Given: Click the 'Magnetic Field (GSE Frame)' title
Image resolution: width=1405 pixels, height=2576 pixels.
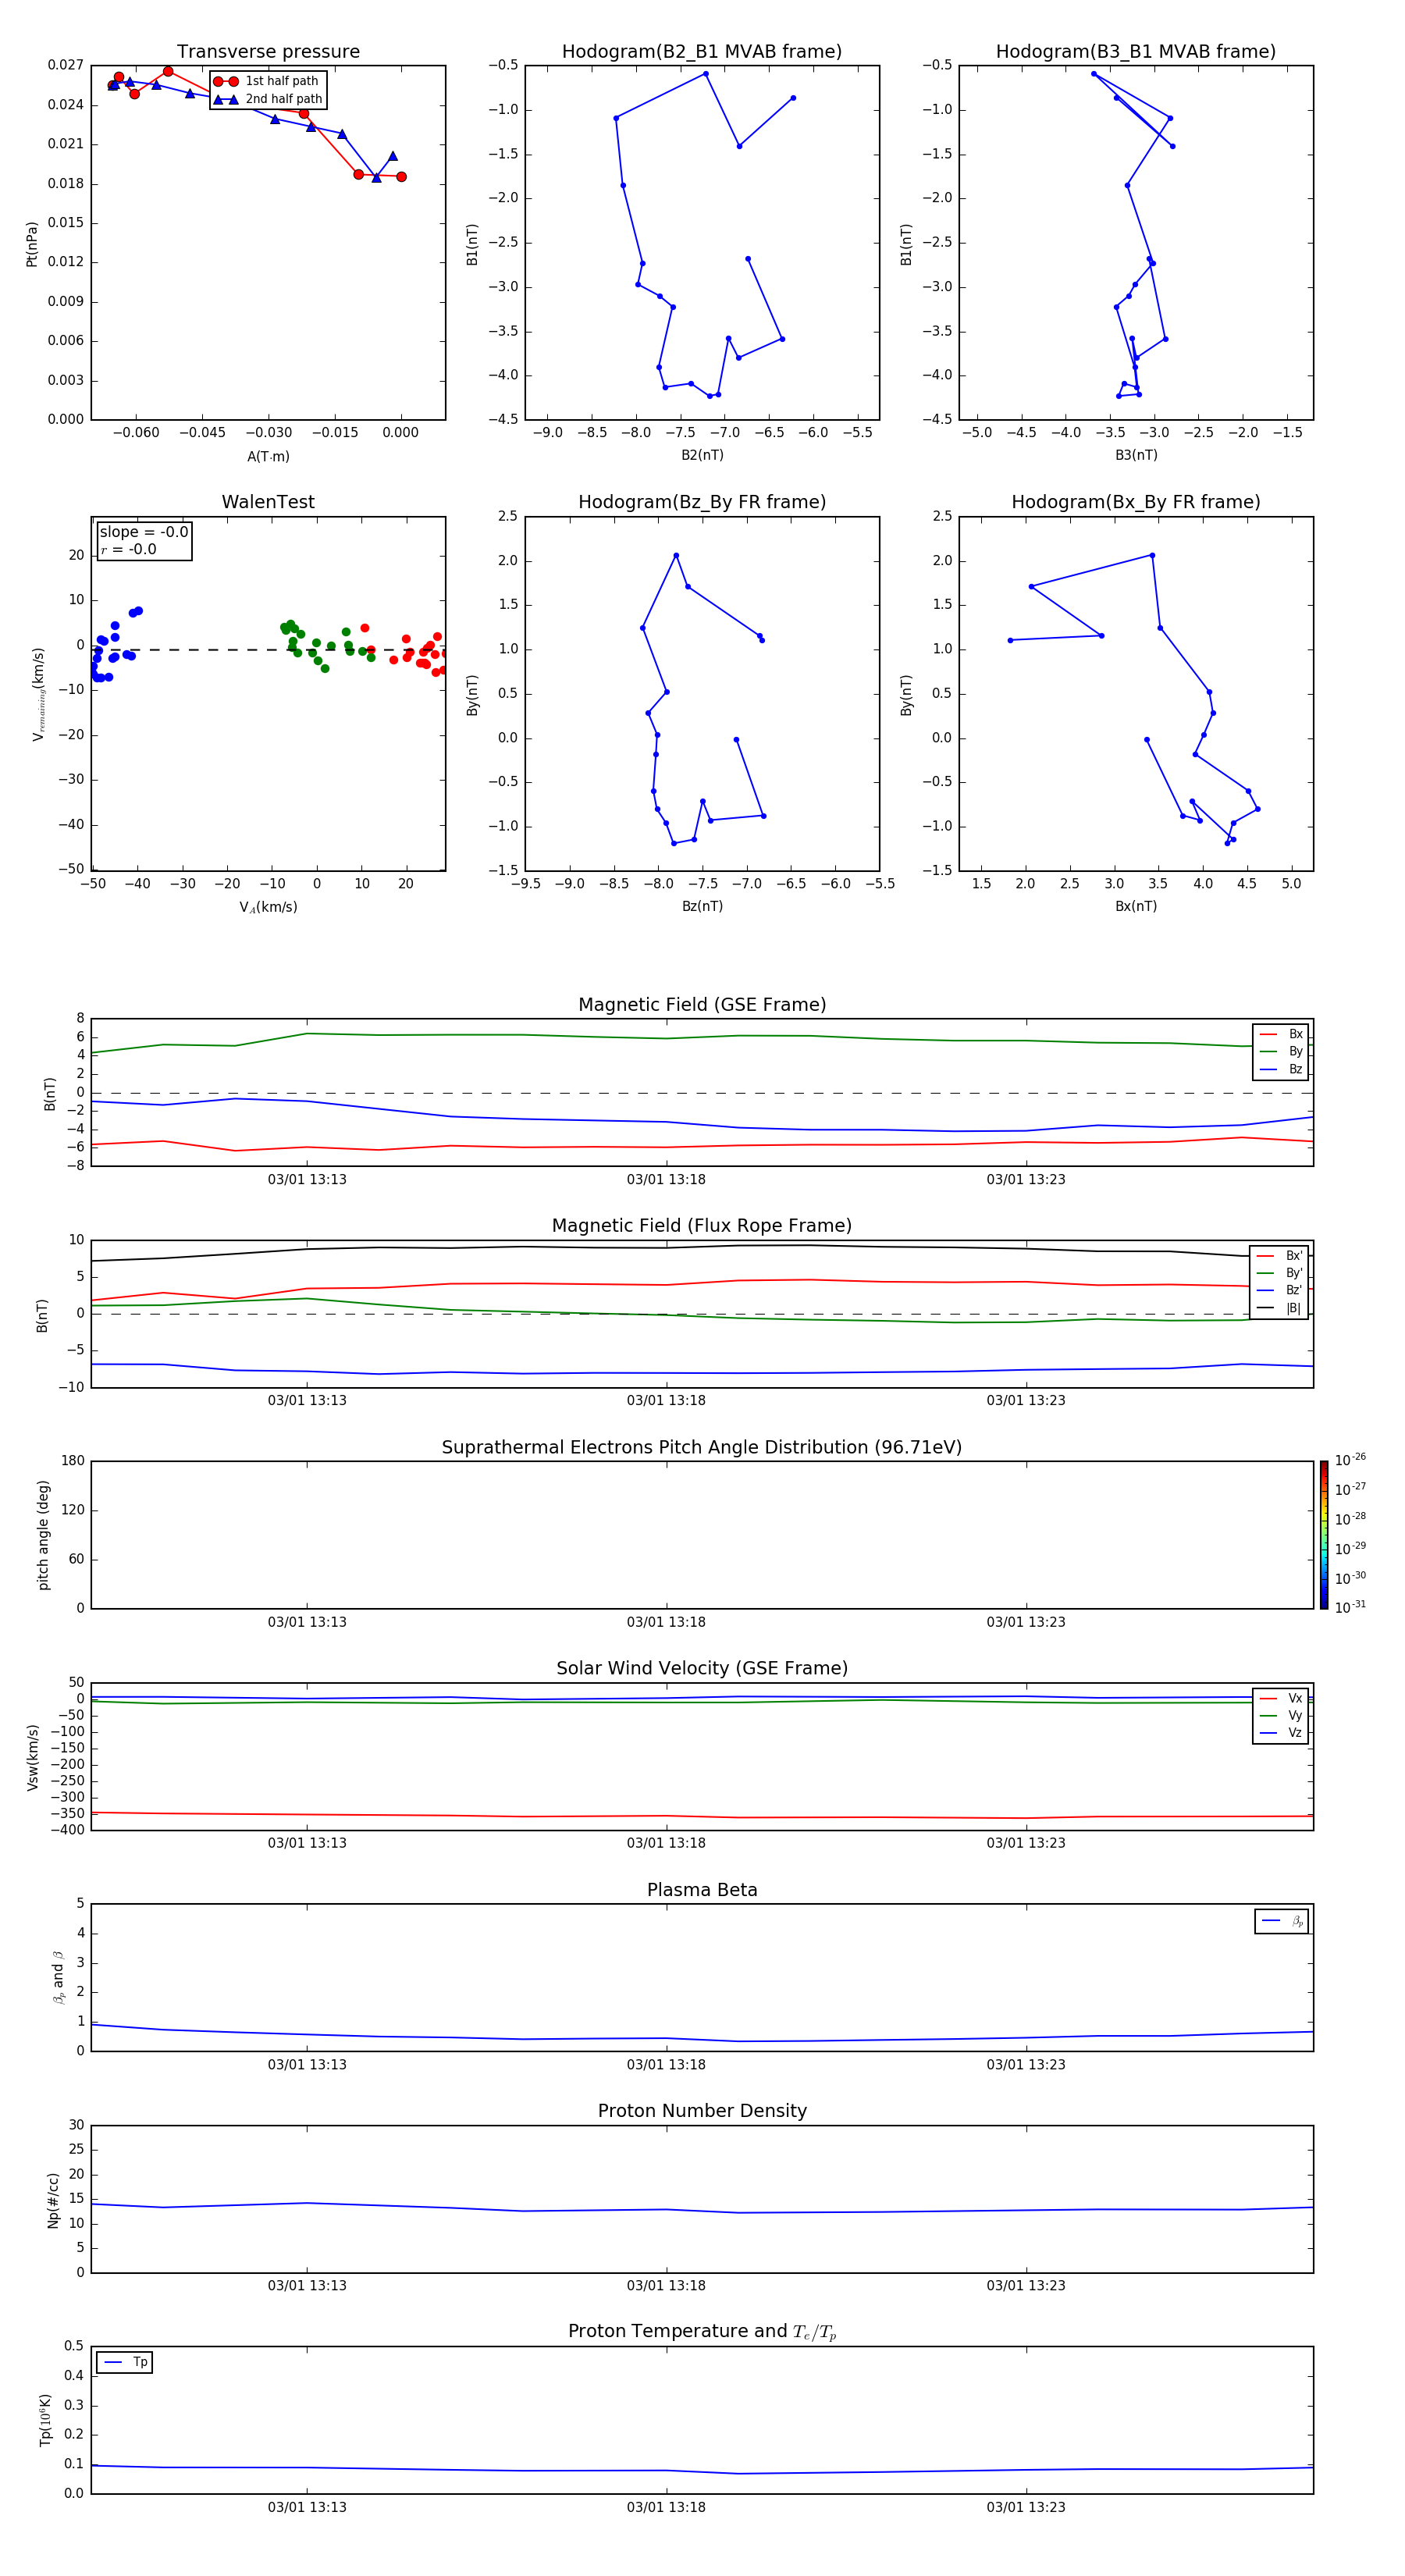Looking at the screenshot, I should point(702,1005).
